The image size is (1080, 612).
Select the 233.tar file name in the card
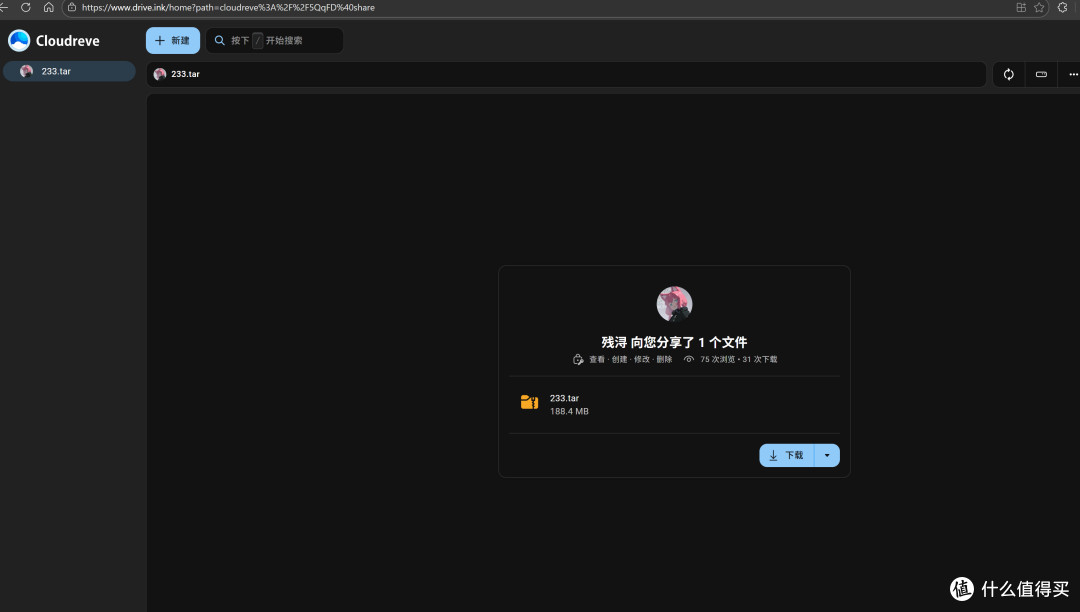tap(564, 398)
